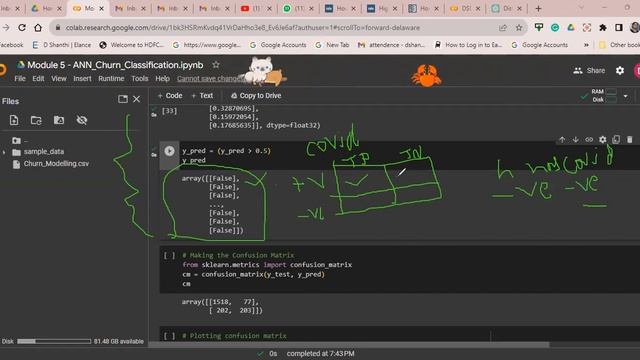Star the notebook Module 5
640x360 pixels.
tap(216, 64)
